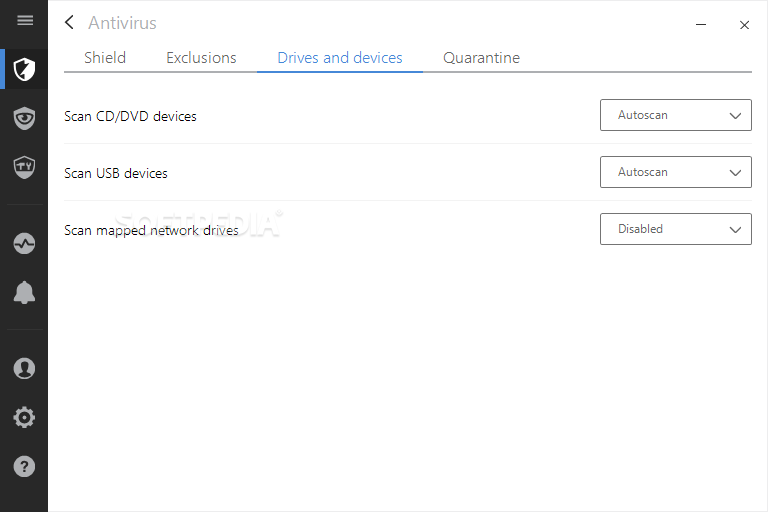Image resolution: width=768 pixels, height=512 pixels.
Task: Click the TV shield sidebar icon
Action: pos(24,166)
